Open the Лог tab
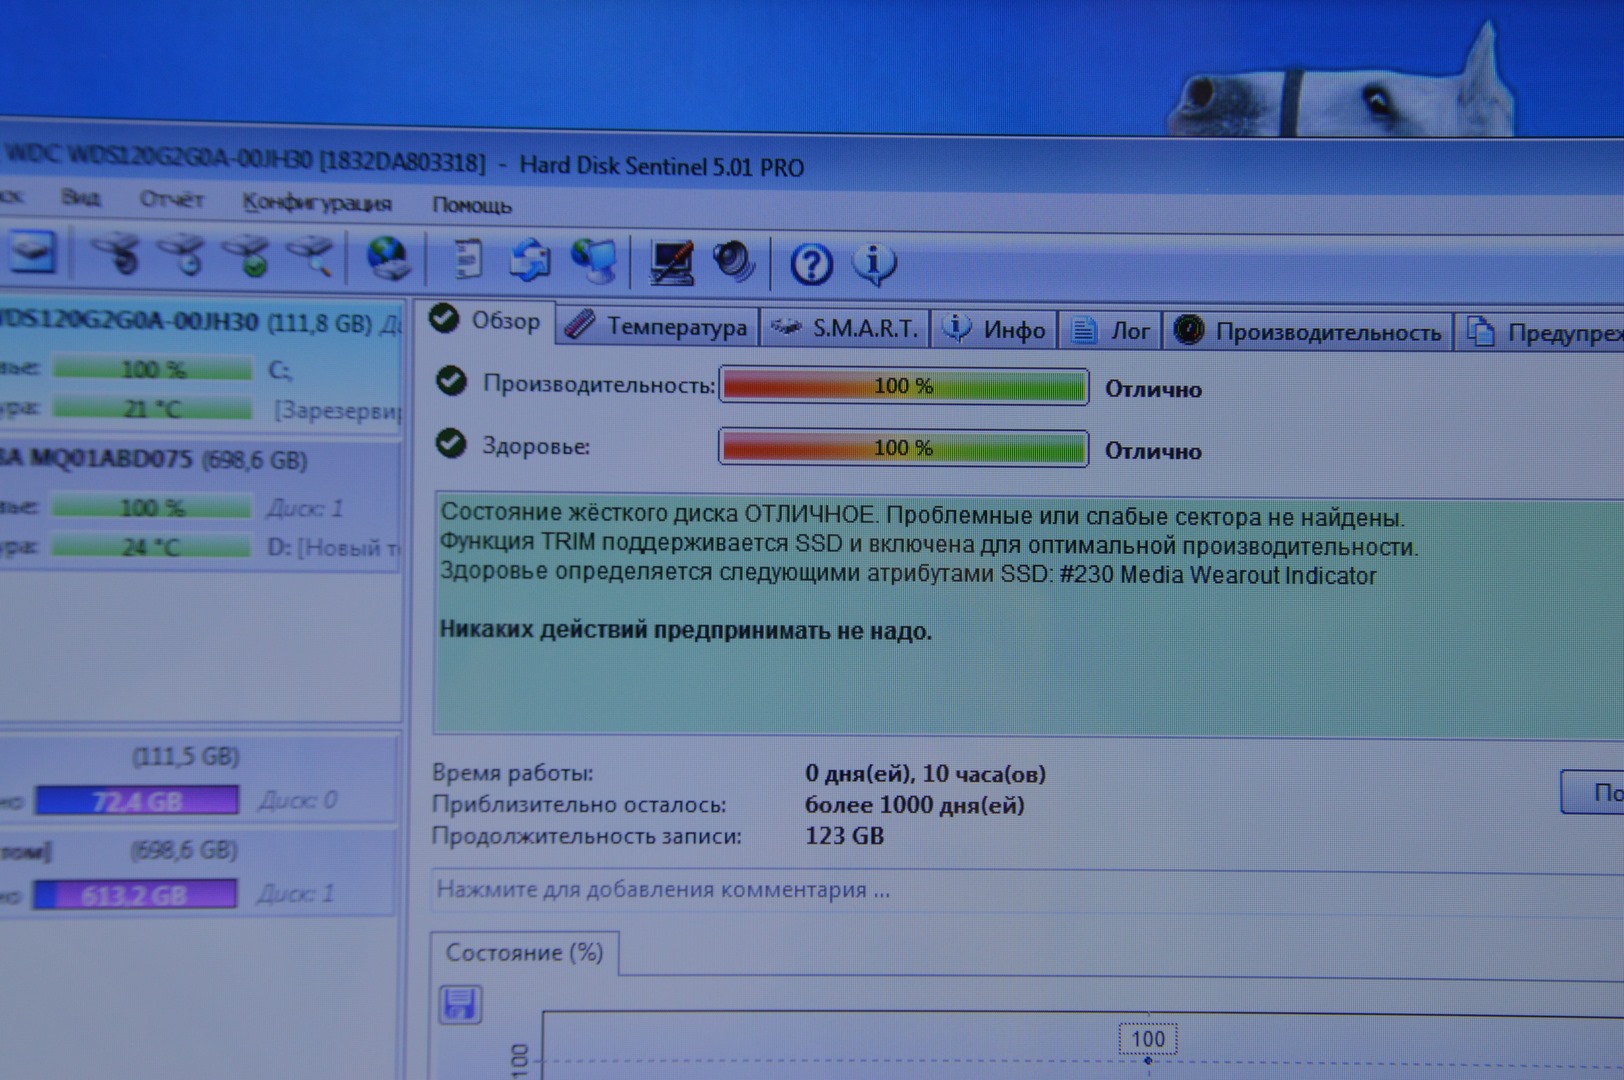 pos(1110,330)
